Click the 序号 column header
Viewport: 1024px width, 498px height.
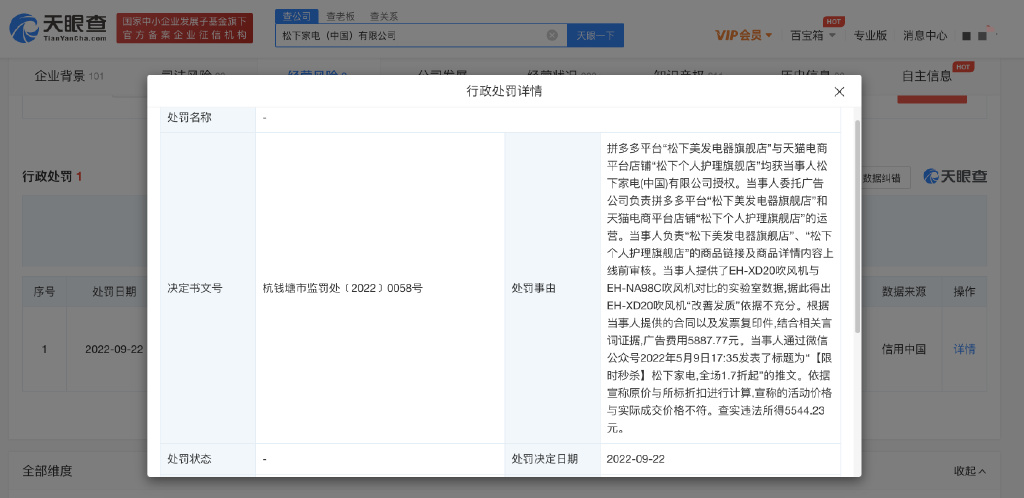(x=44, y=292)
